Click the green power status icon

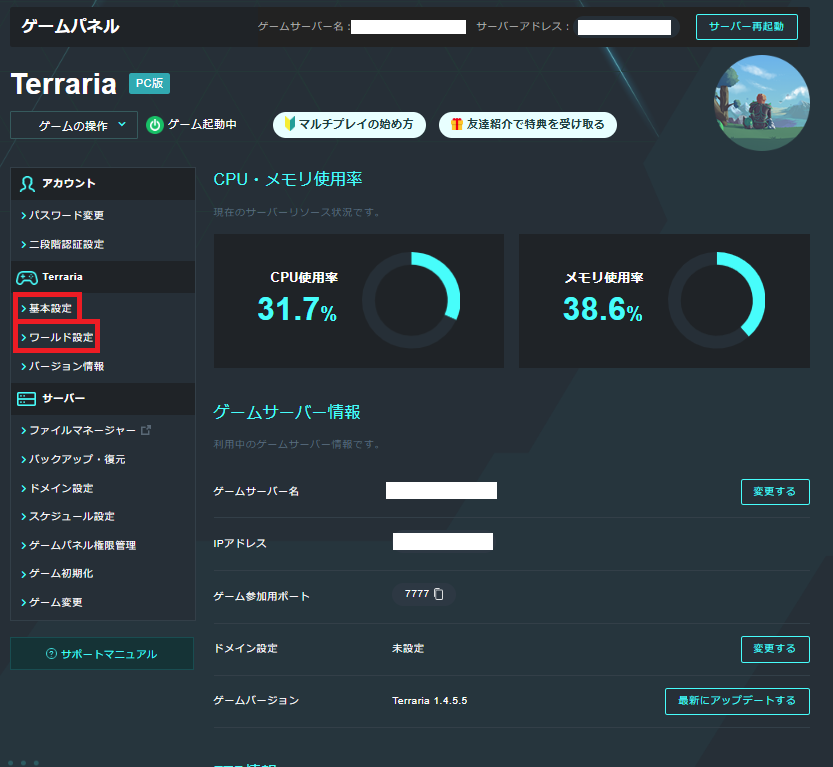pyautogui.click(x=155, y=125)
